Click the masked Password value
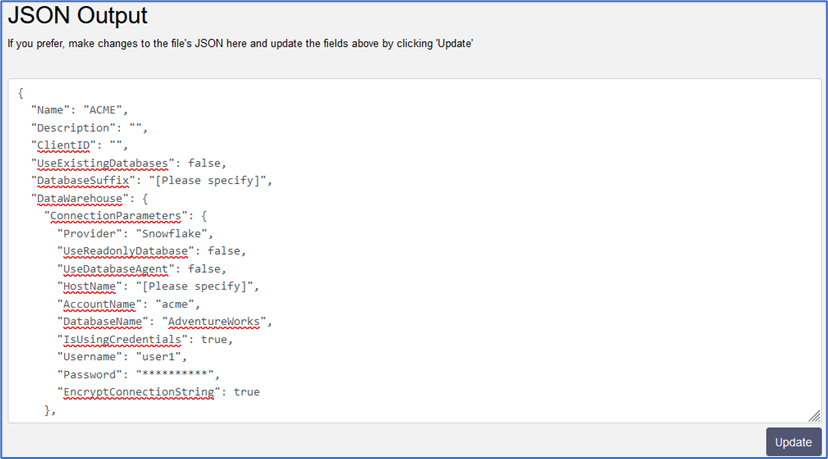828x459 pixels. coord(176,375)
